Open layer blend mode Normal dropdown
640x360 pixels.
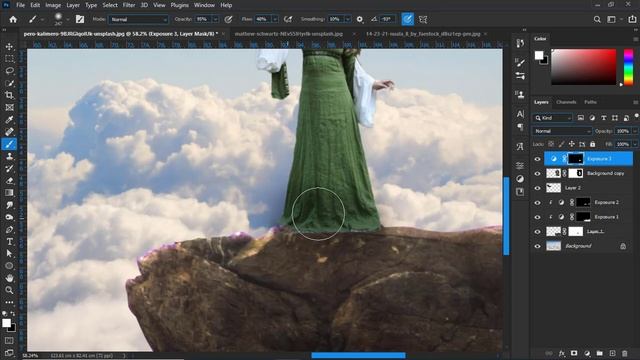coord(562,131)
